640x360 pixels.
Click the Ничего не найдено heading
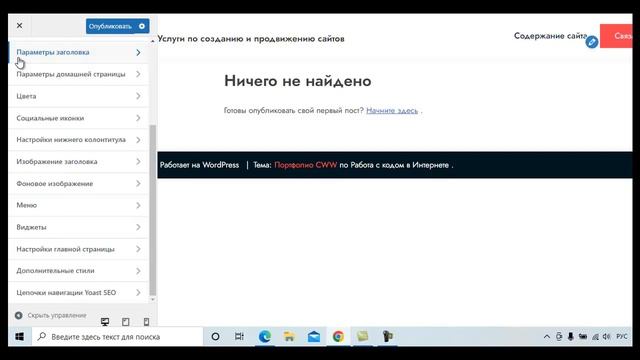pyautogui.click(x=298, y=81)
